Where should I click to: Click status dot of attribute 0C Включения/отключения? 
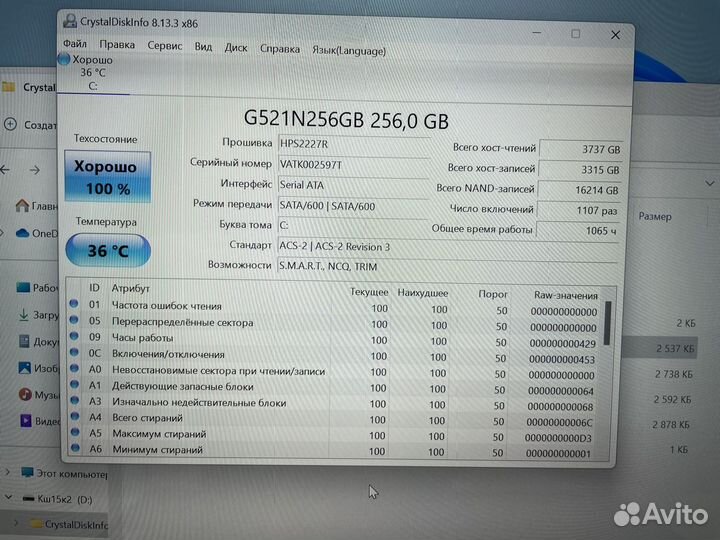click(74, 352)
